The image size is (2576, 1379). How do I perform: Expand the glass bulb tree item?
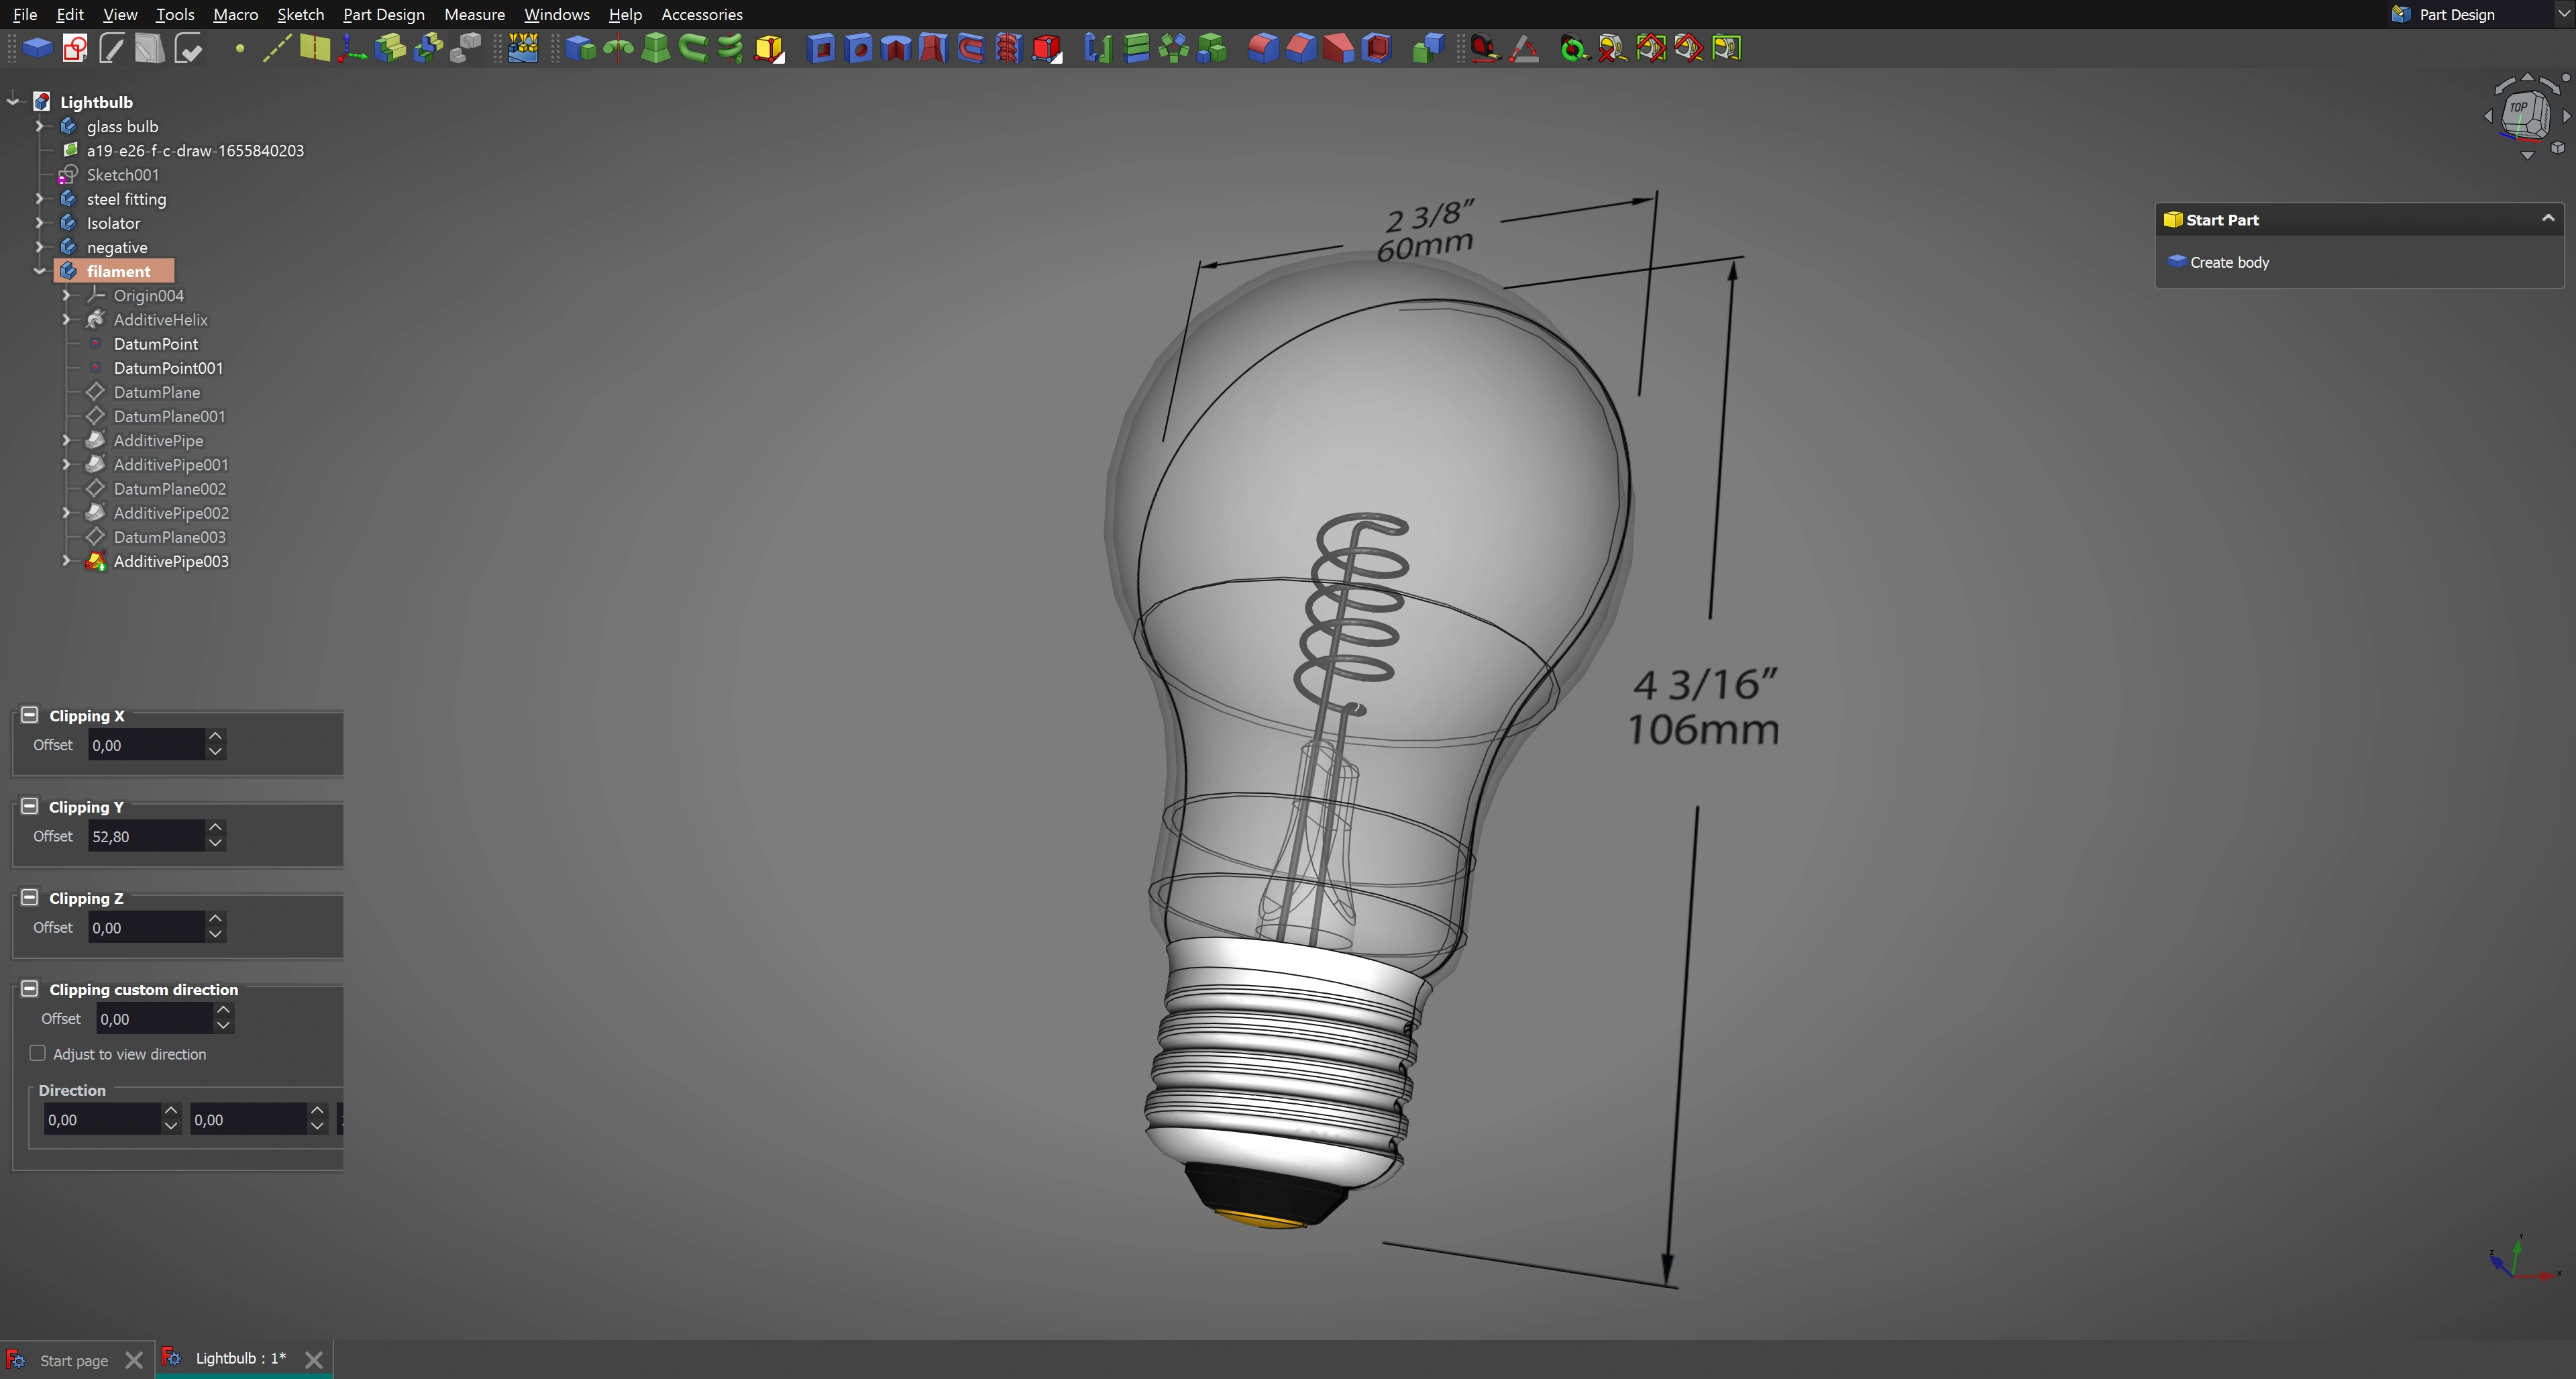coord(40,126)
